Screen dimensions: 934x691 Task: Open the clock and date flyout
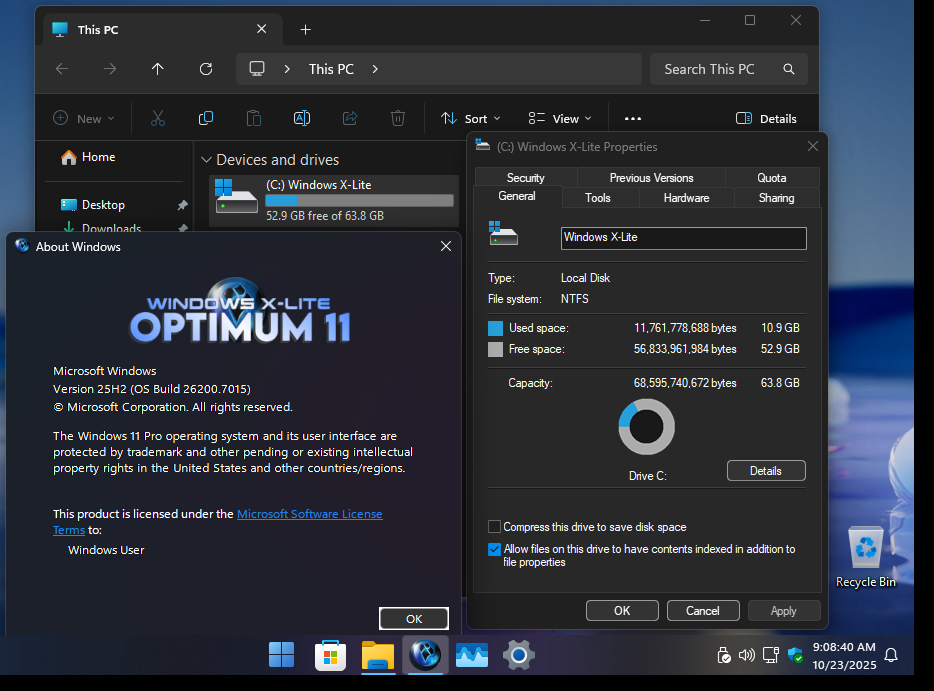(844, 655)
